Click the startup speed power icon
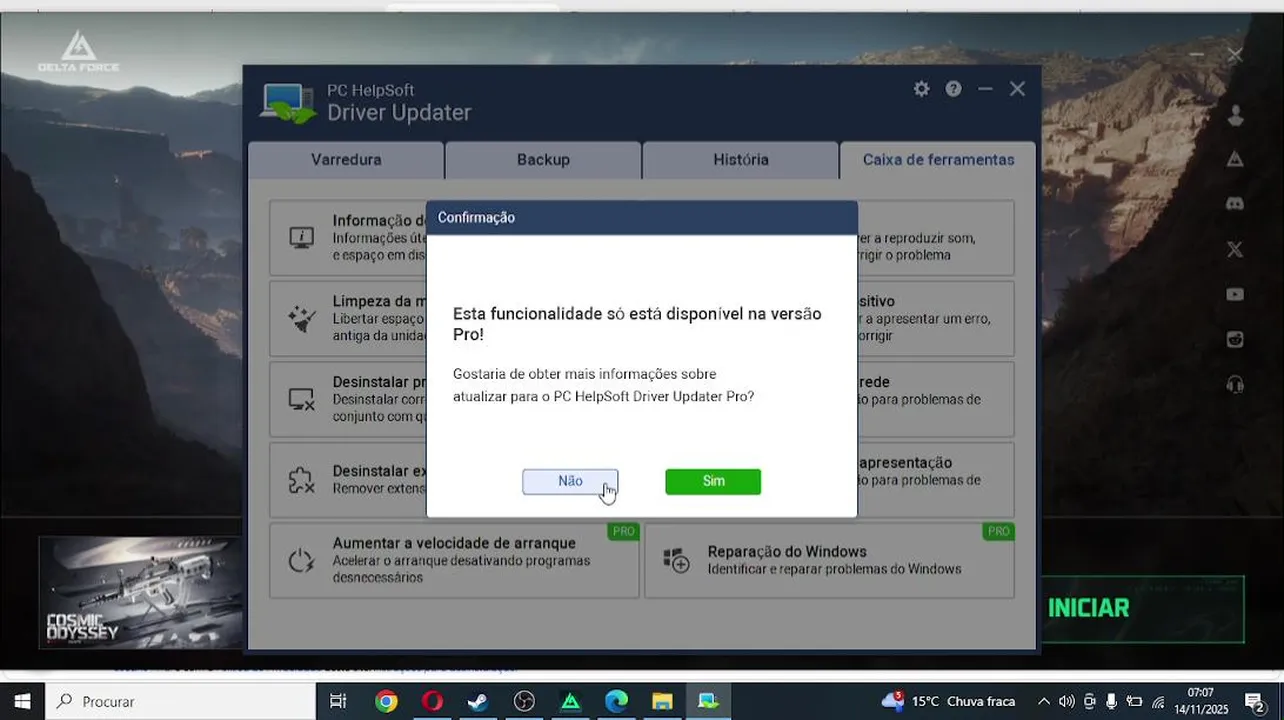Viewport: 1284px width, 720px height. click(x=301, y=560)
